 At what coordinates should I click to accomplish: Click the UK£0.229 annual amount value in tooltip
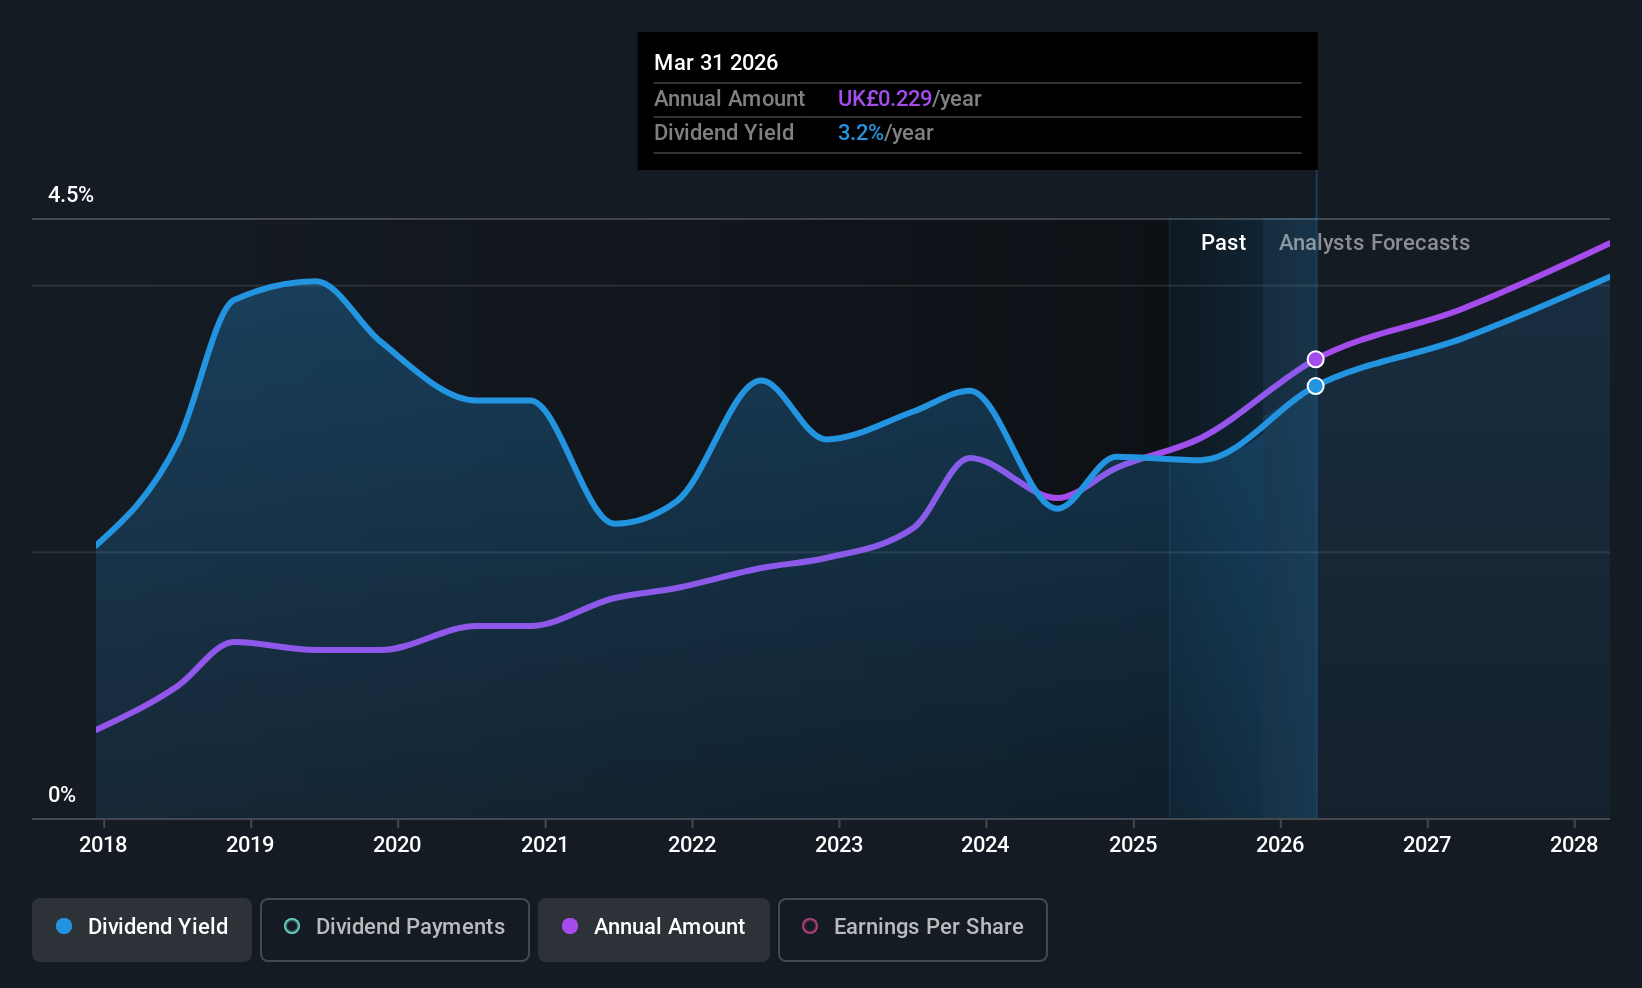click(x=885, y=98)
